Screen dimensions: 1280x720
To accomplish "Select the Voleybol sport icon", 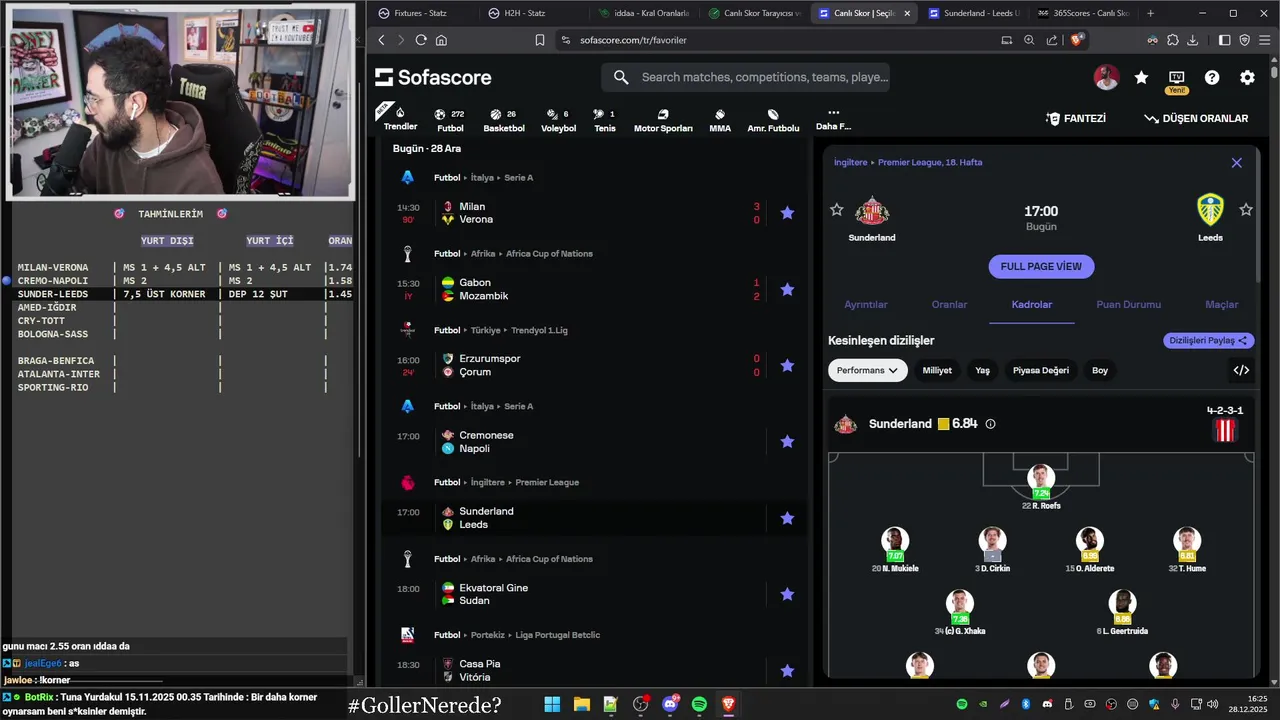I will [x=558, y=120].
